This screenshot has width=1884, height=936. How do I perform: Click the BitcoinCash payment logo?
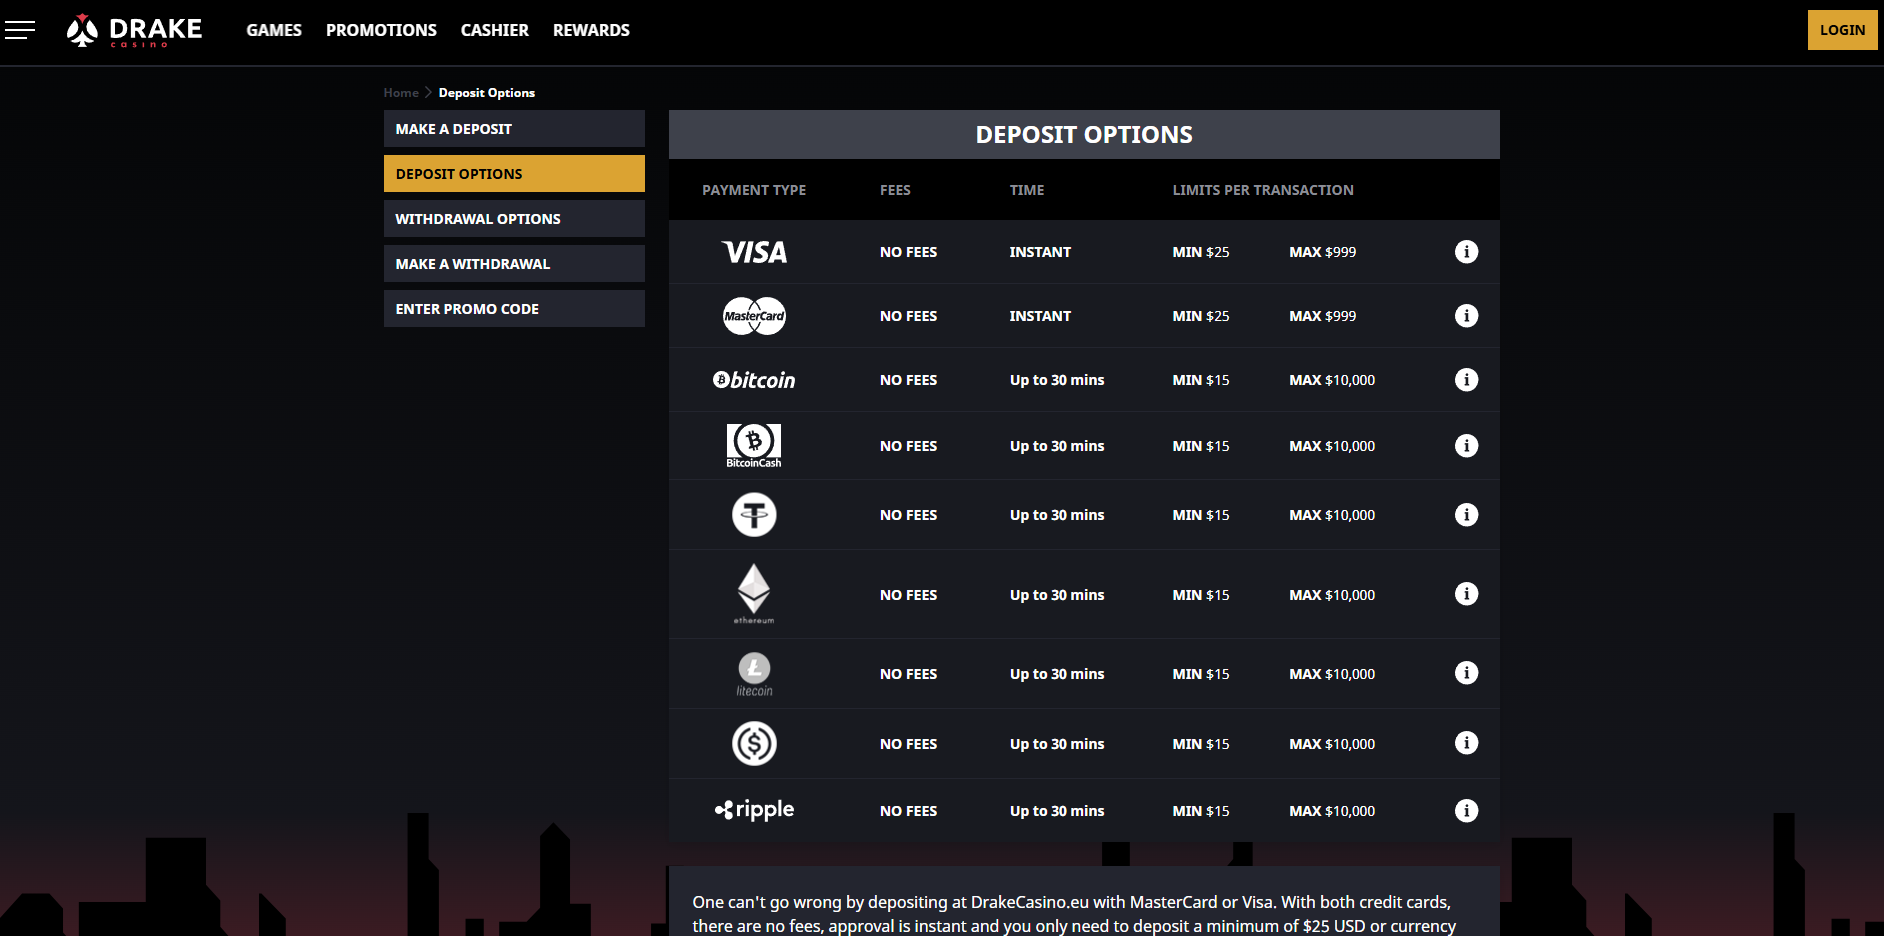tap(754, 446)
